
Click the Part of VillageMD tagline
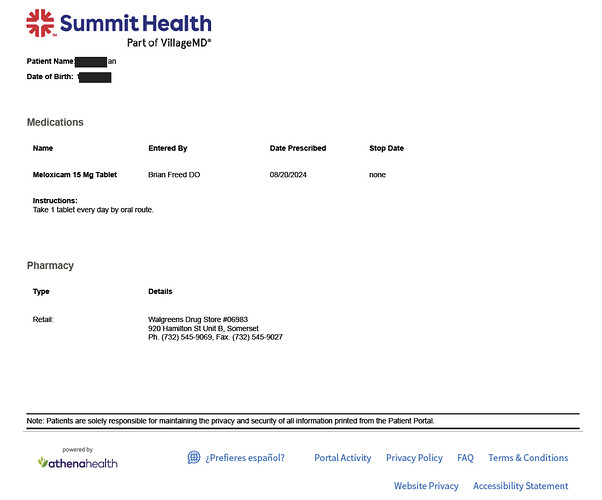click(x=169, y=43)
